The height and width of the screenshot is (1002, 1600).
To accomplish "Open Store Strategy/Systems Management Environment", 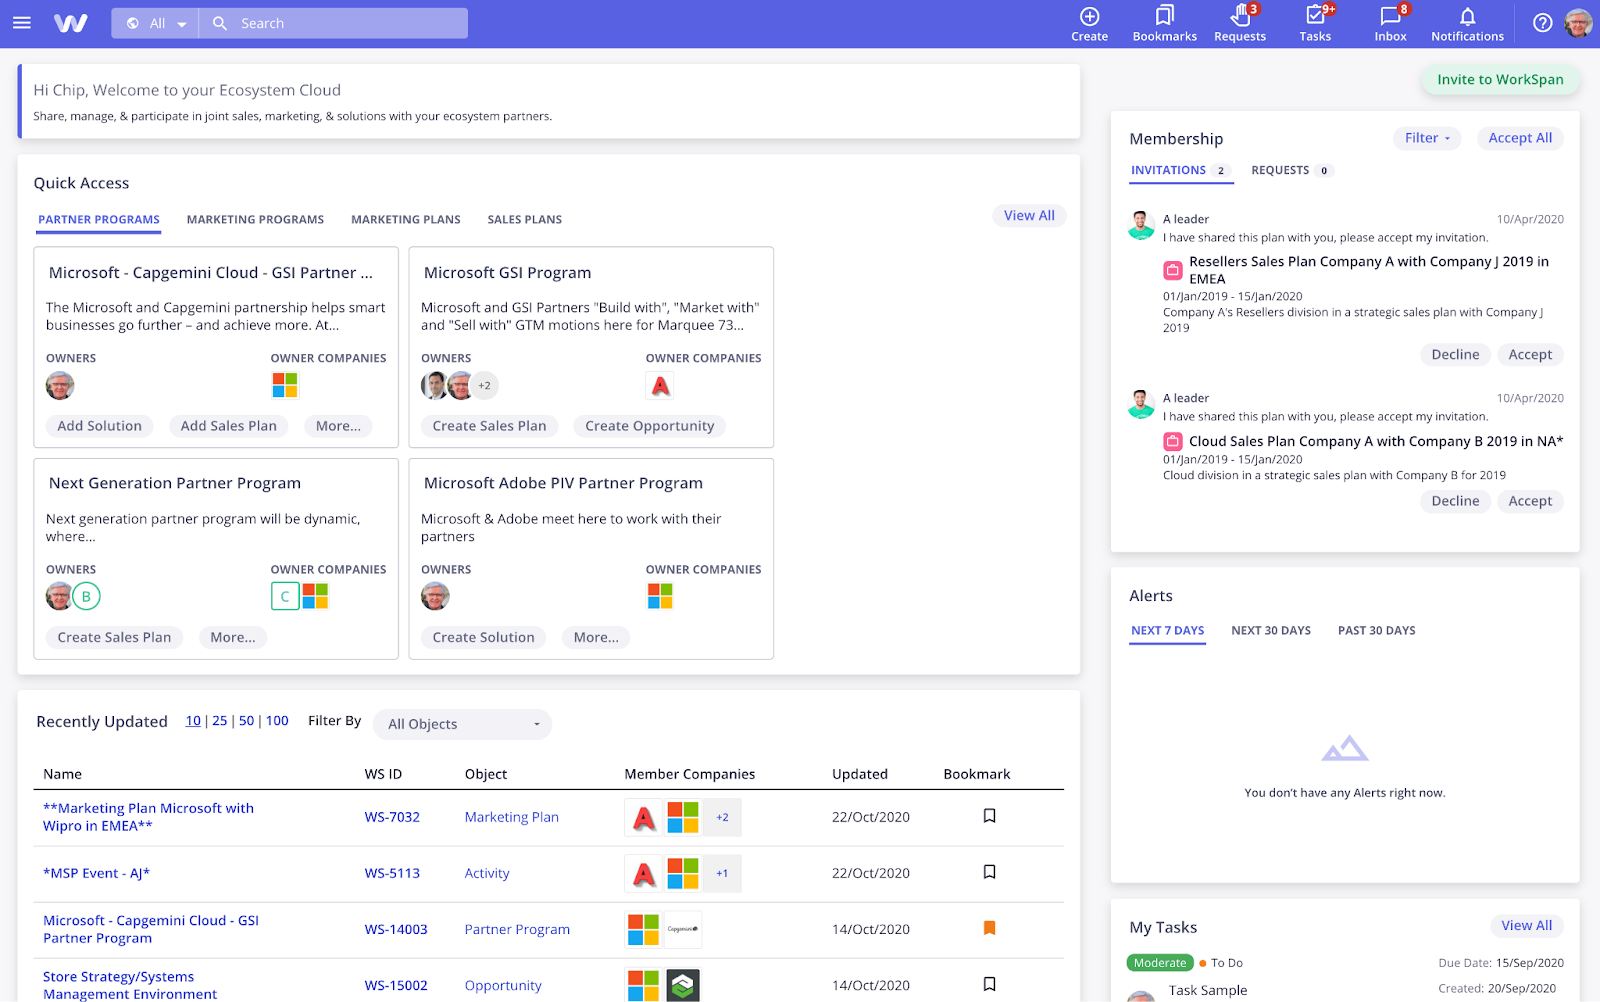I will 130,985.
